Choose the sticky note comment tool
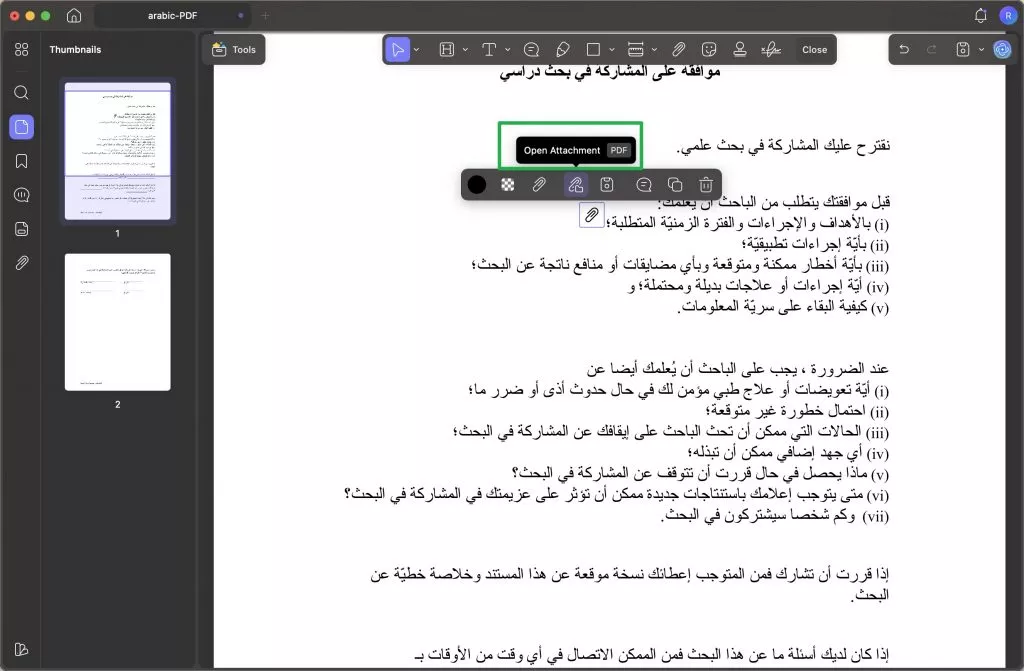The image size is (1024, 671). (532, 50)
